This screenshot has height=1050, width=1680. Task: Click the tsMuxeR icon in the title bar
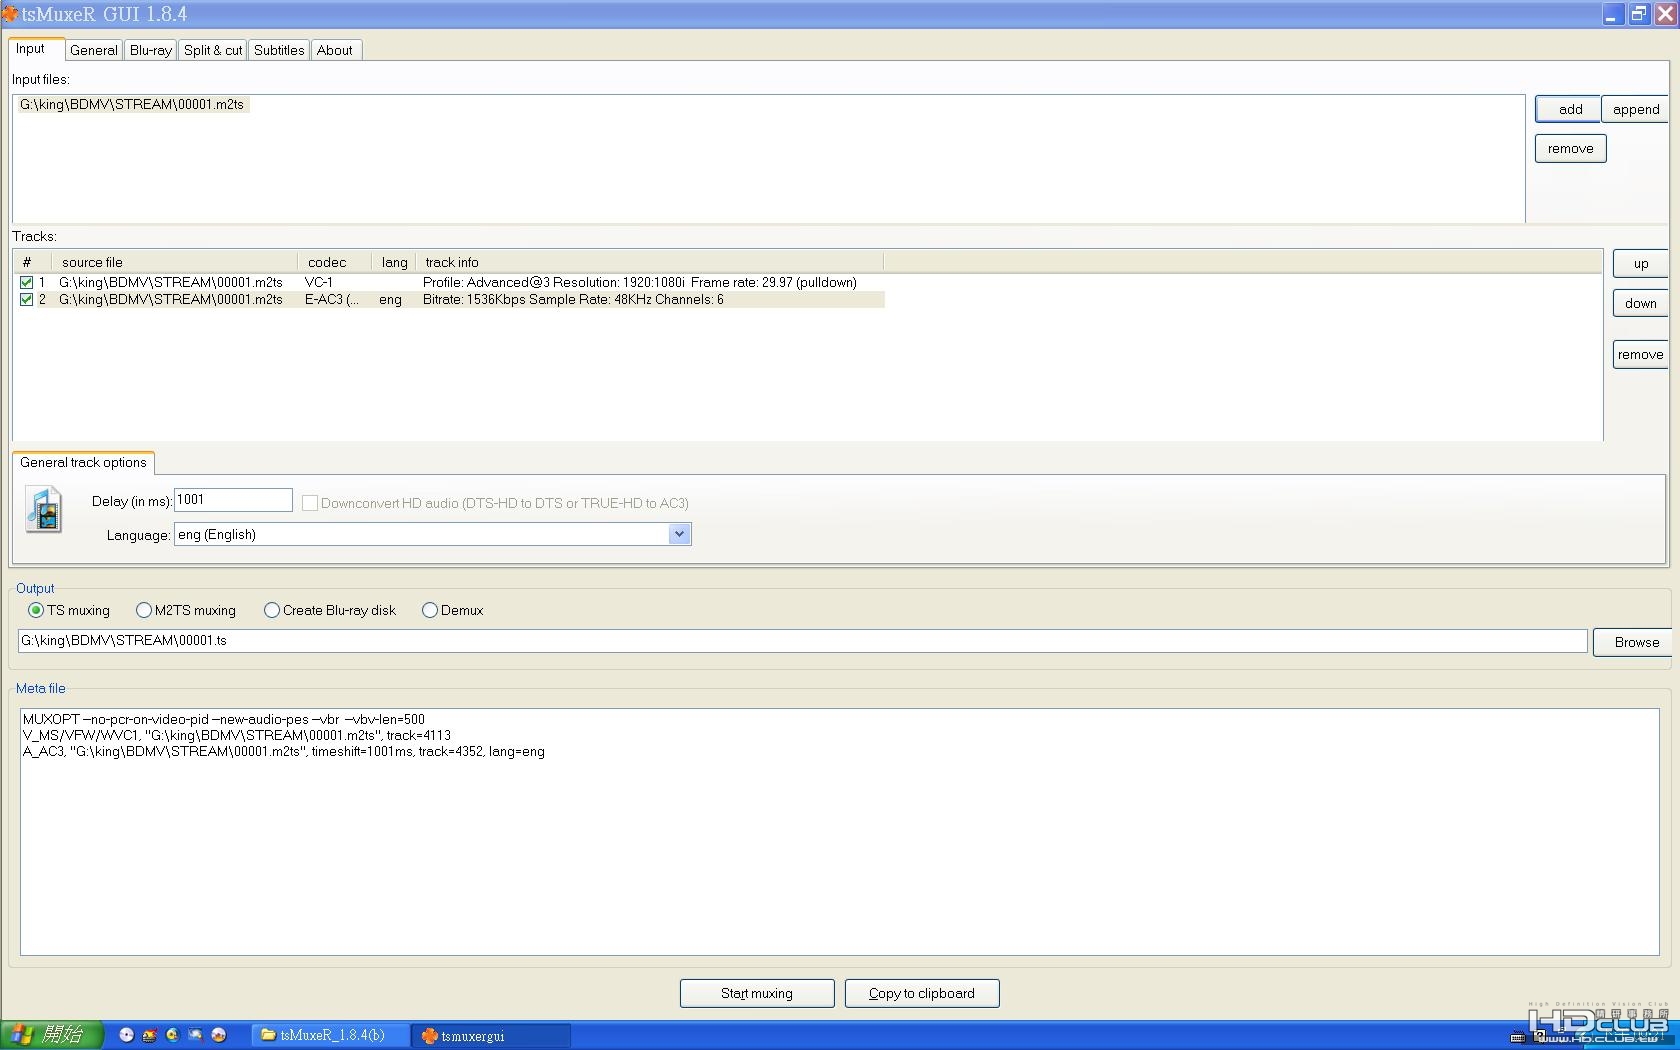[10, 14]
